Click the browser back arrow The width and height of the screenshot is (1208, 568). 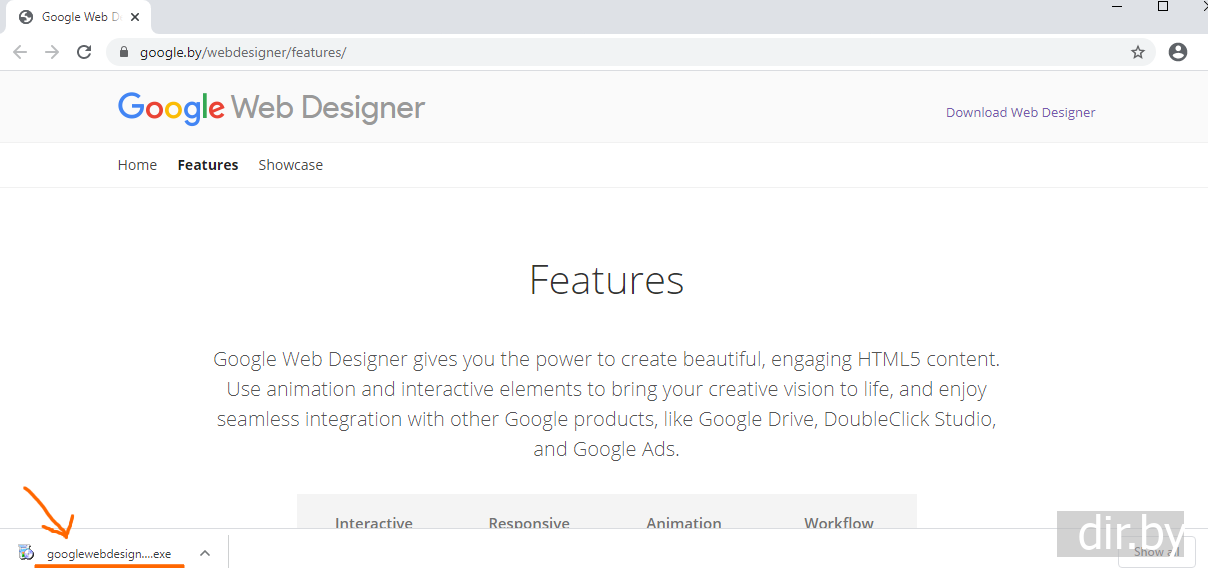pyautogui.click(x=20, y=52)
